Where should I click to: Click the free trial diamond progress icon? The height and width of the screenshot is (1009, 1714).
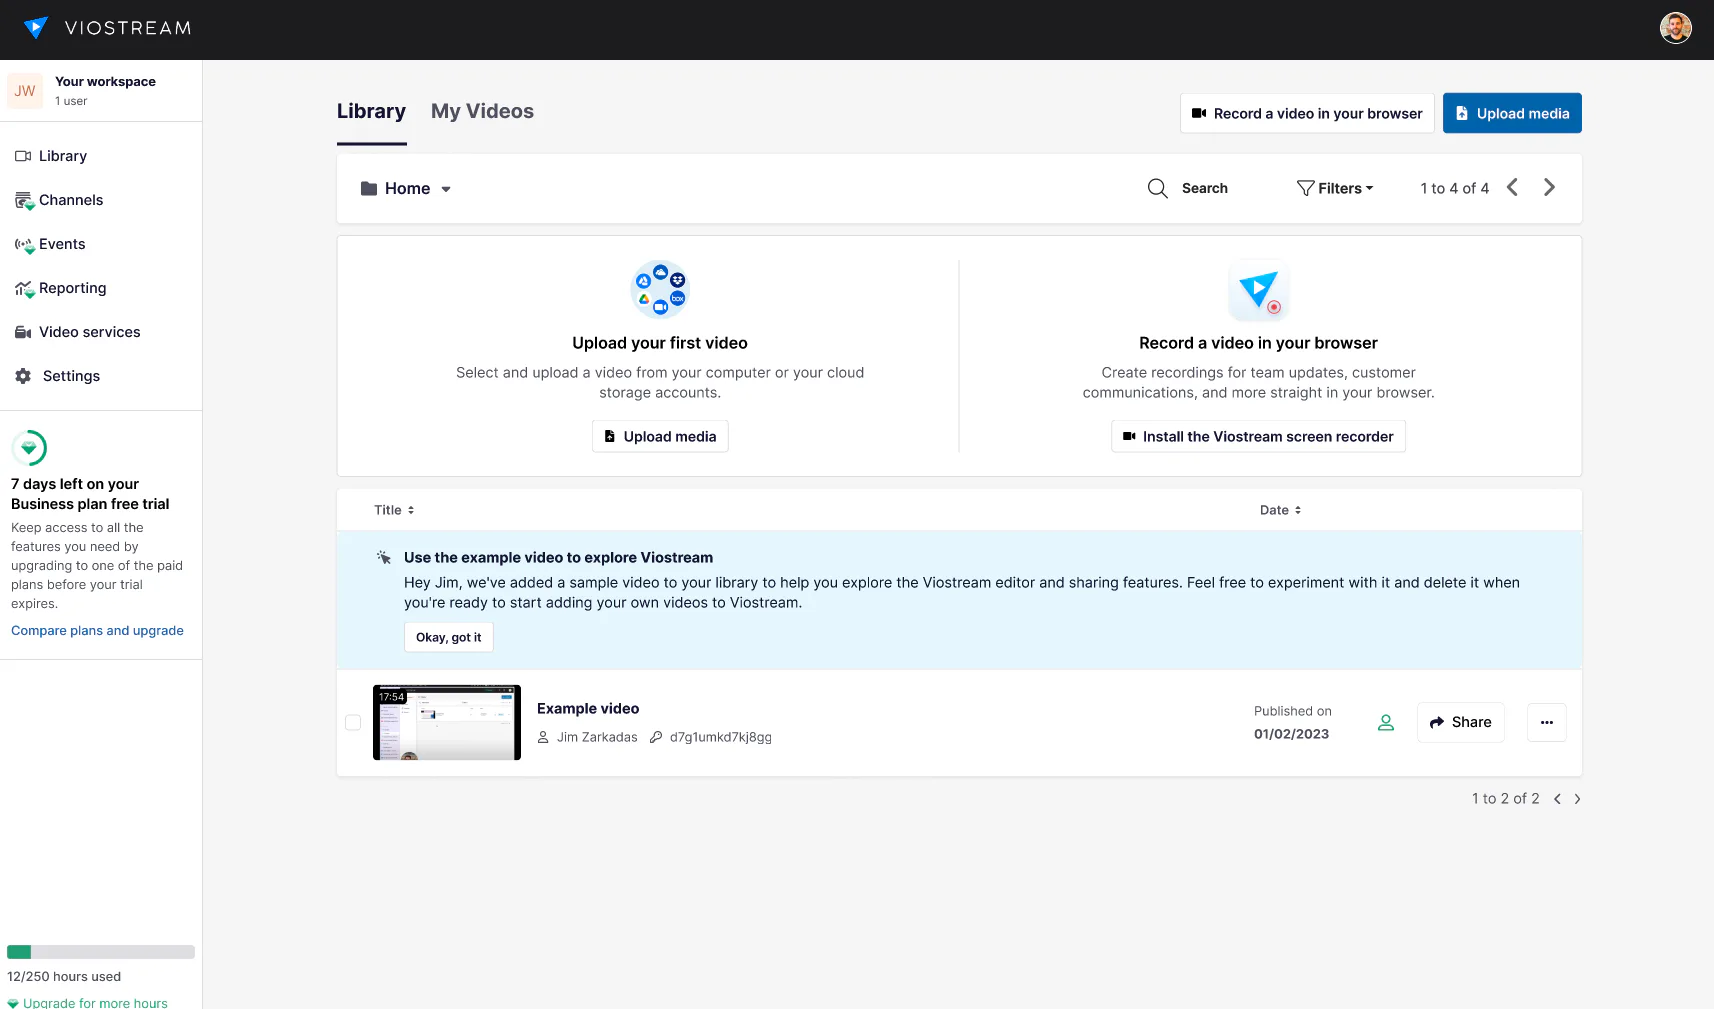coord(29,448)
